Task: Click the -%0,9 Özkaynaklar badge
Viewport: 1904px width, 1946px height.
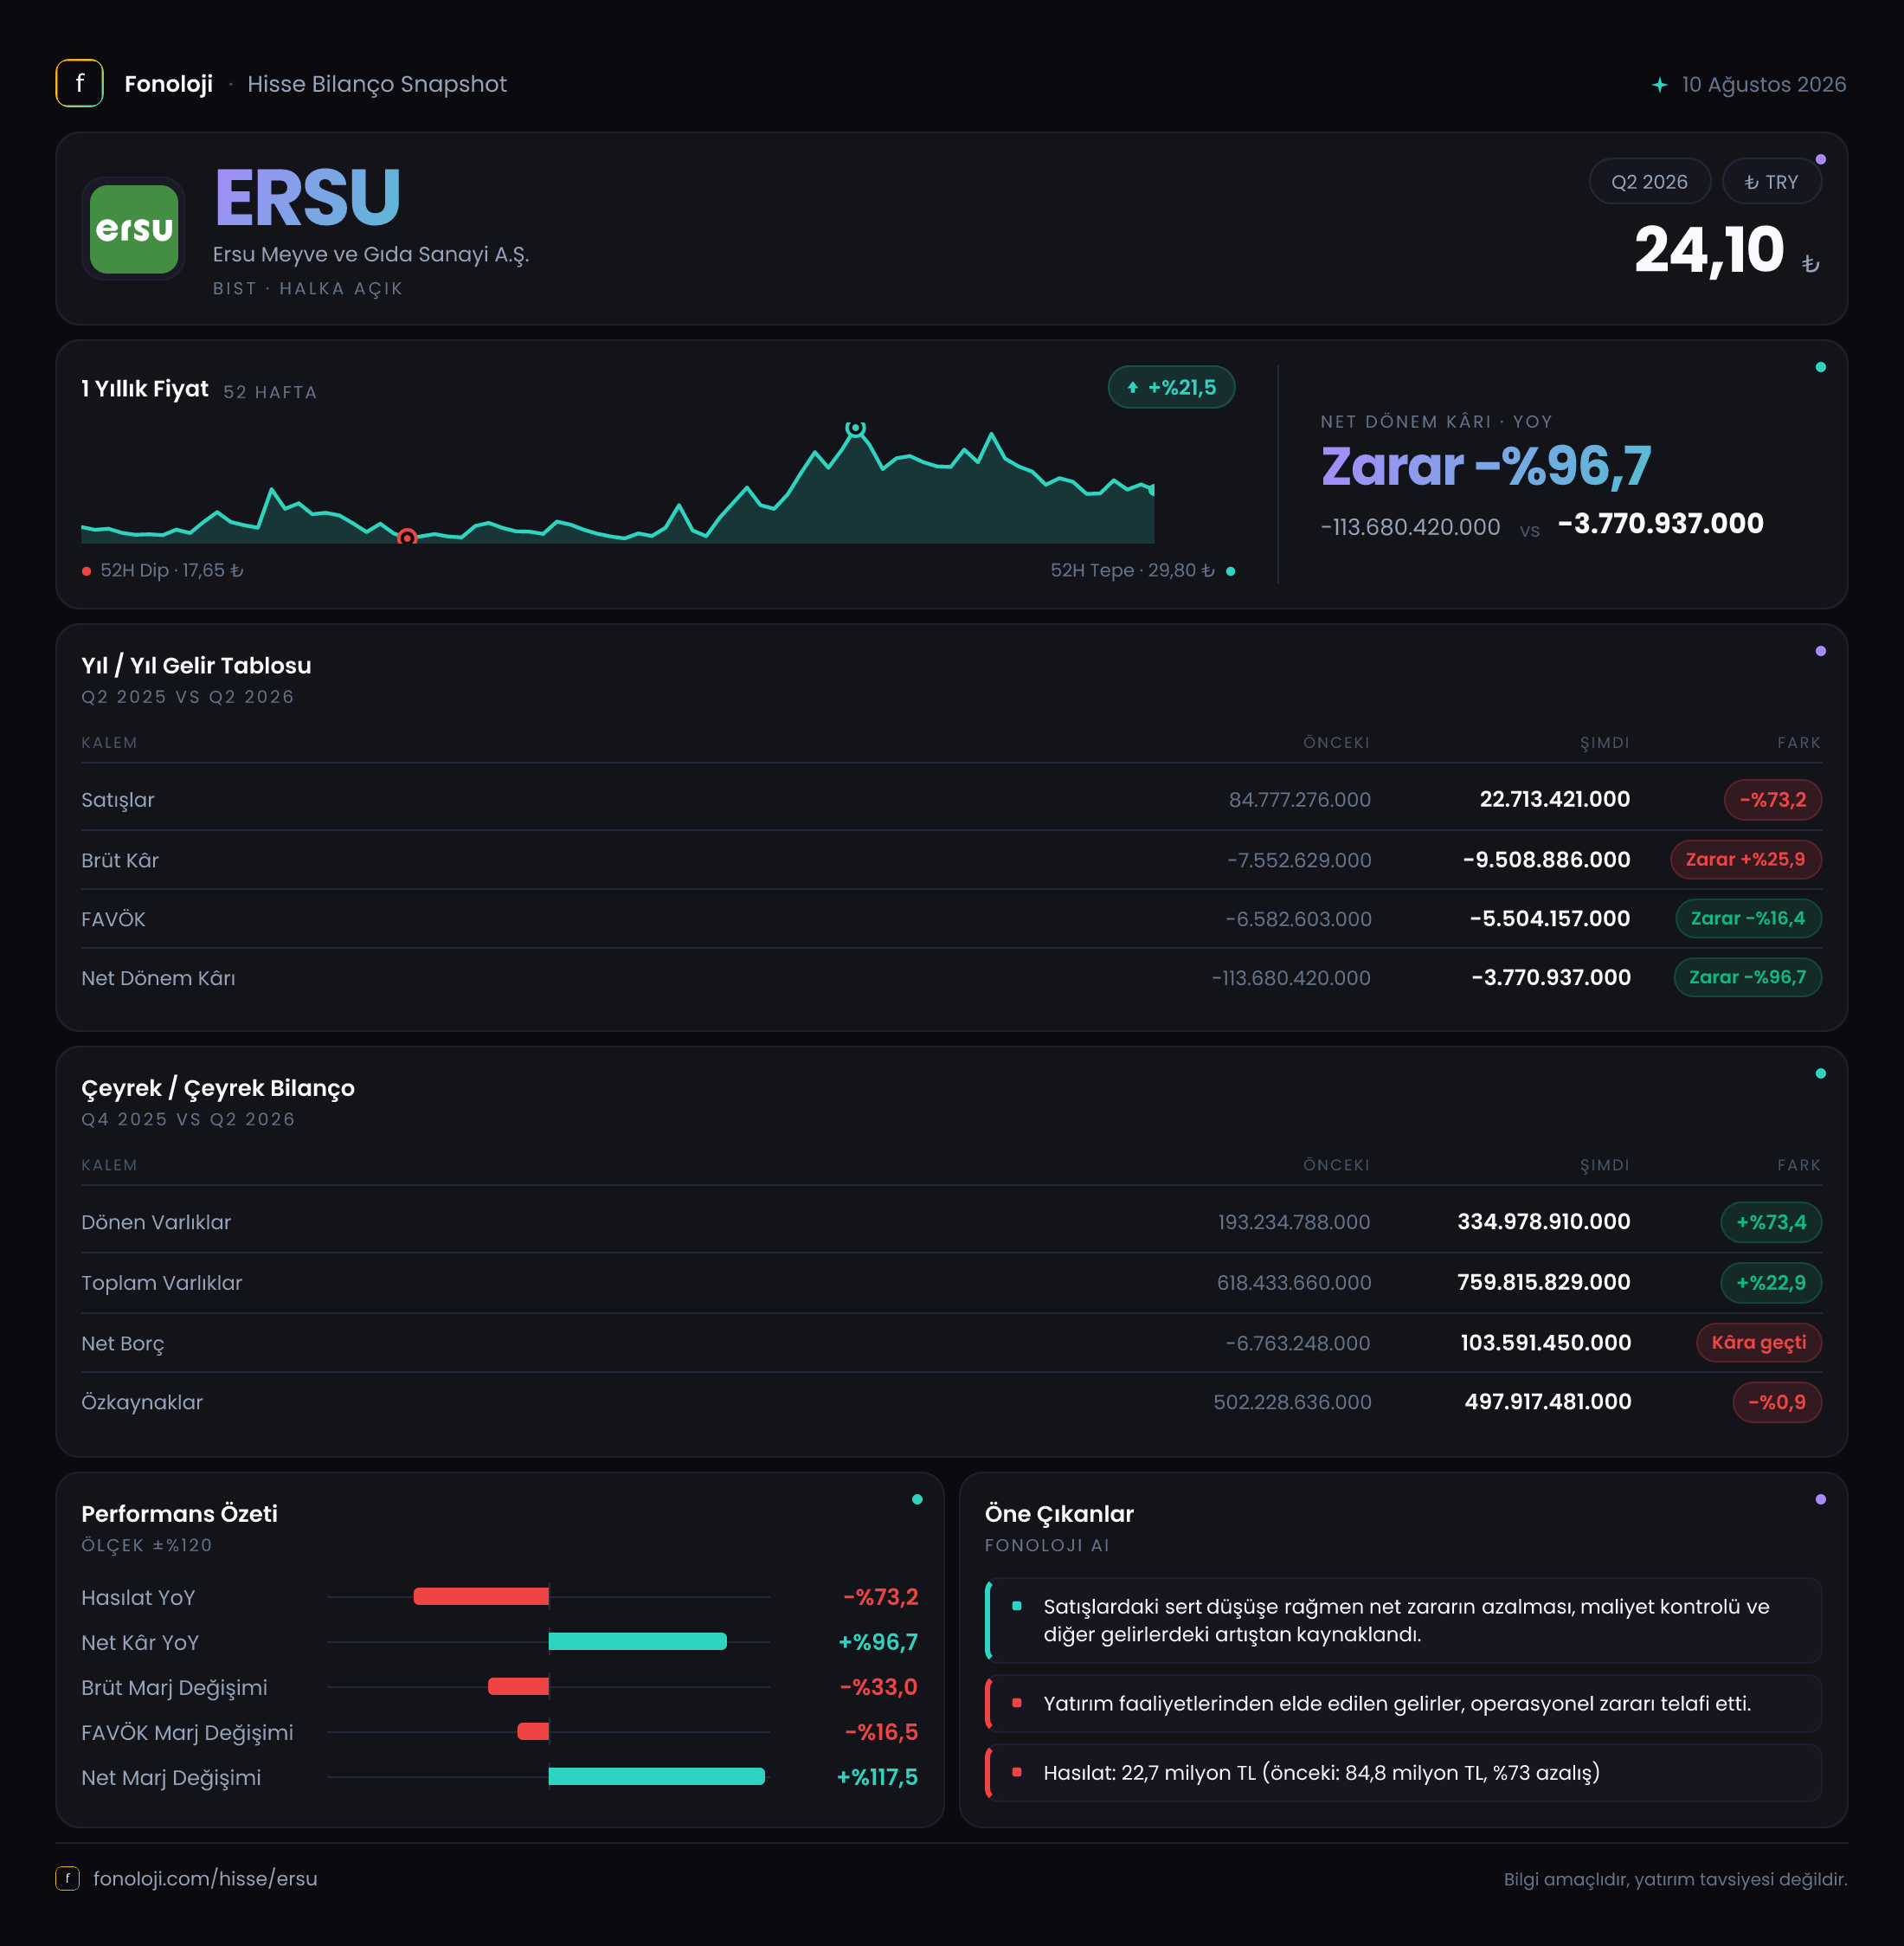Action: [1777, 1402]
